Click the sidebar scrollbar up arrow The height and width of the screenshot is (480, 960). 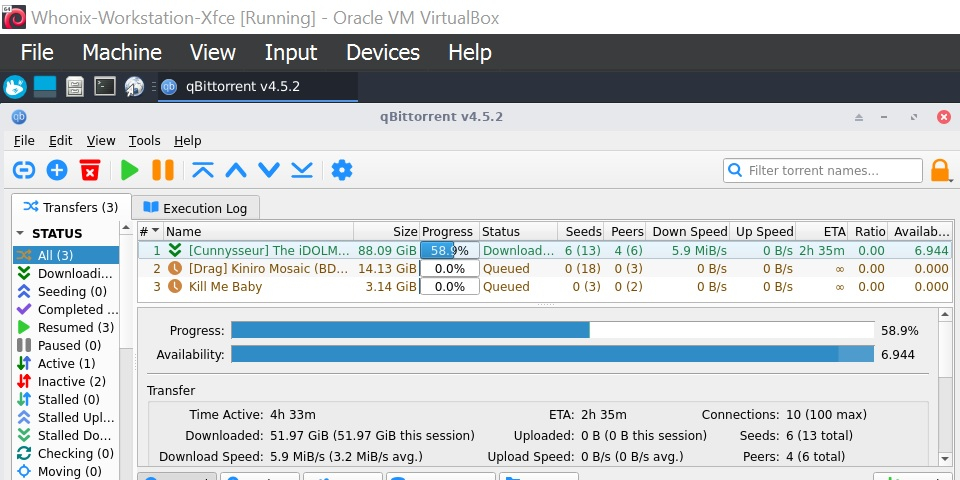coord(126,228)
